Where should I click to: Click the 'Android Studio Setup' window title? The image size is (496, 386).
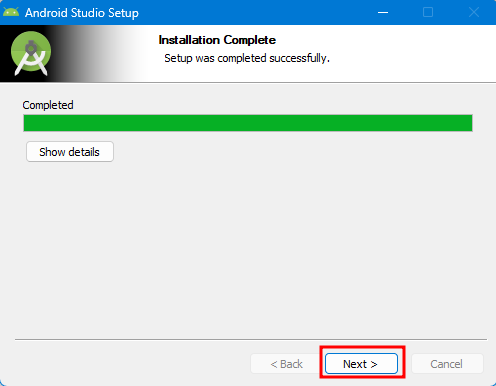(x=82, y=13)
